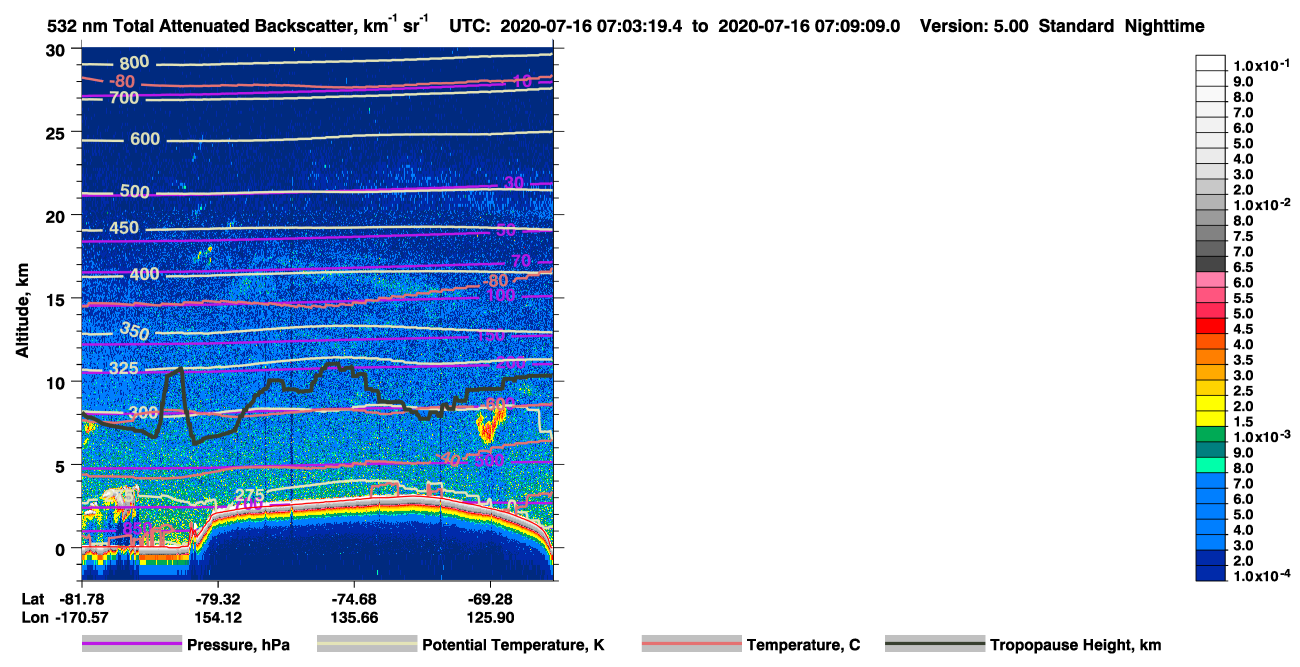Click the 600 potential temperature contour label
Viewport: 1300px width, 667px height.
click(x=145, y=139)
